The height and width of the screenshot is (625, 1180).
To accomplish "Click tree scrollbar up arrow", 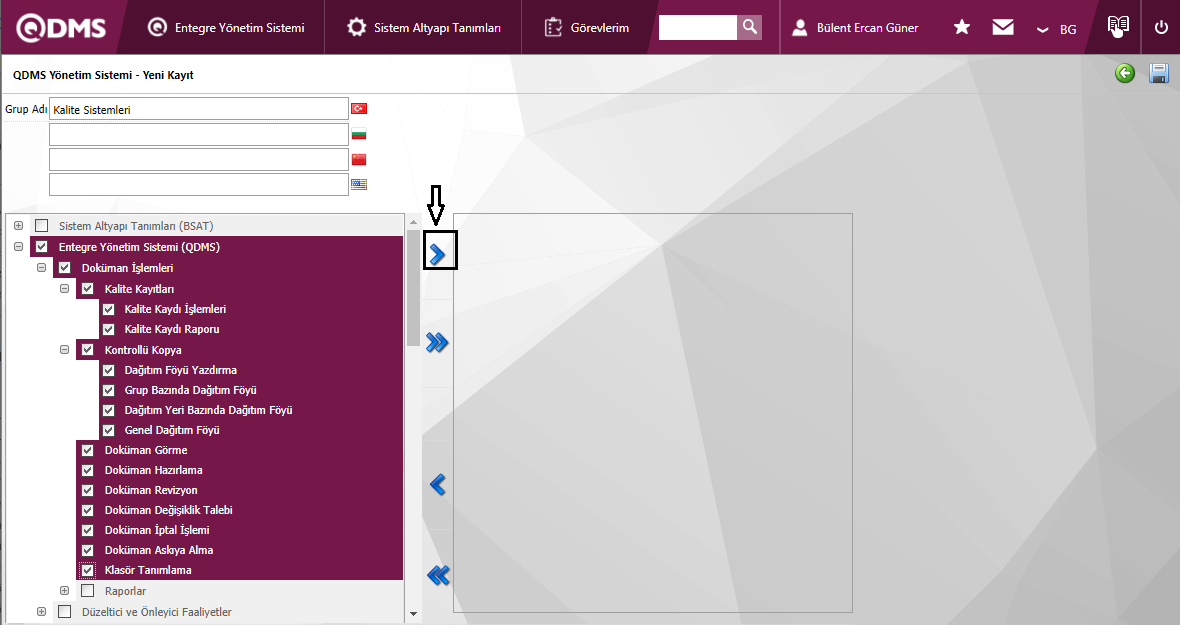I will click(413, 223).
